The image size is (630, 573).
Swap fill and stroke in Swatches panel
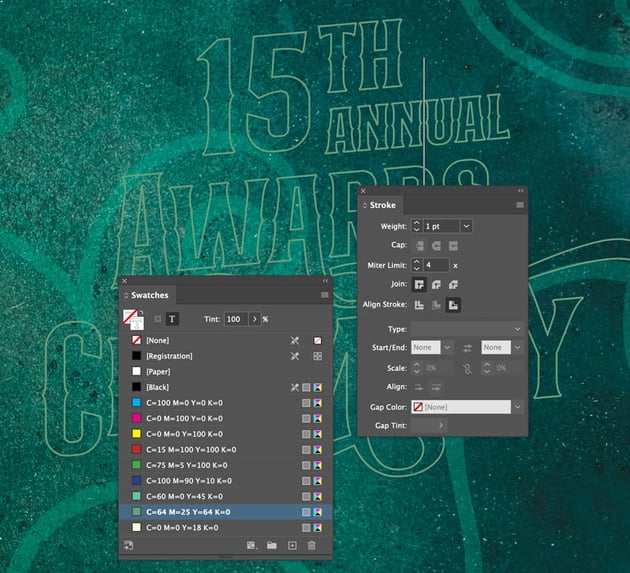141,311
